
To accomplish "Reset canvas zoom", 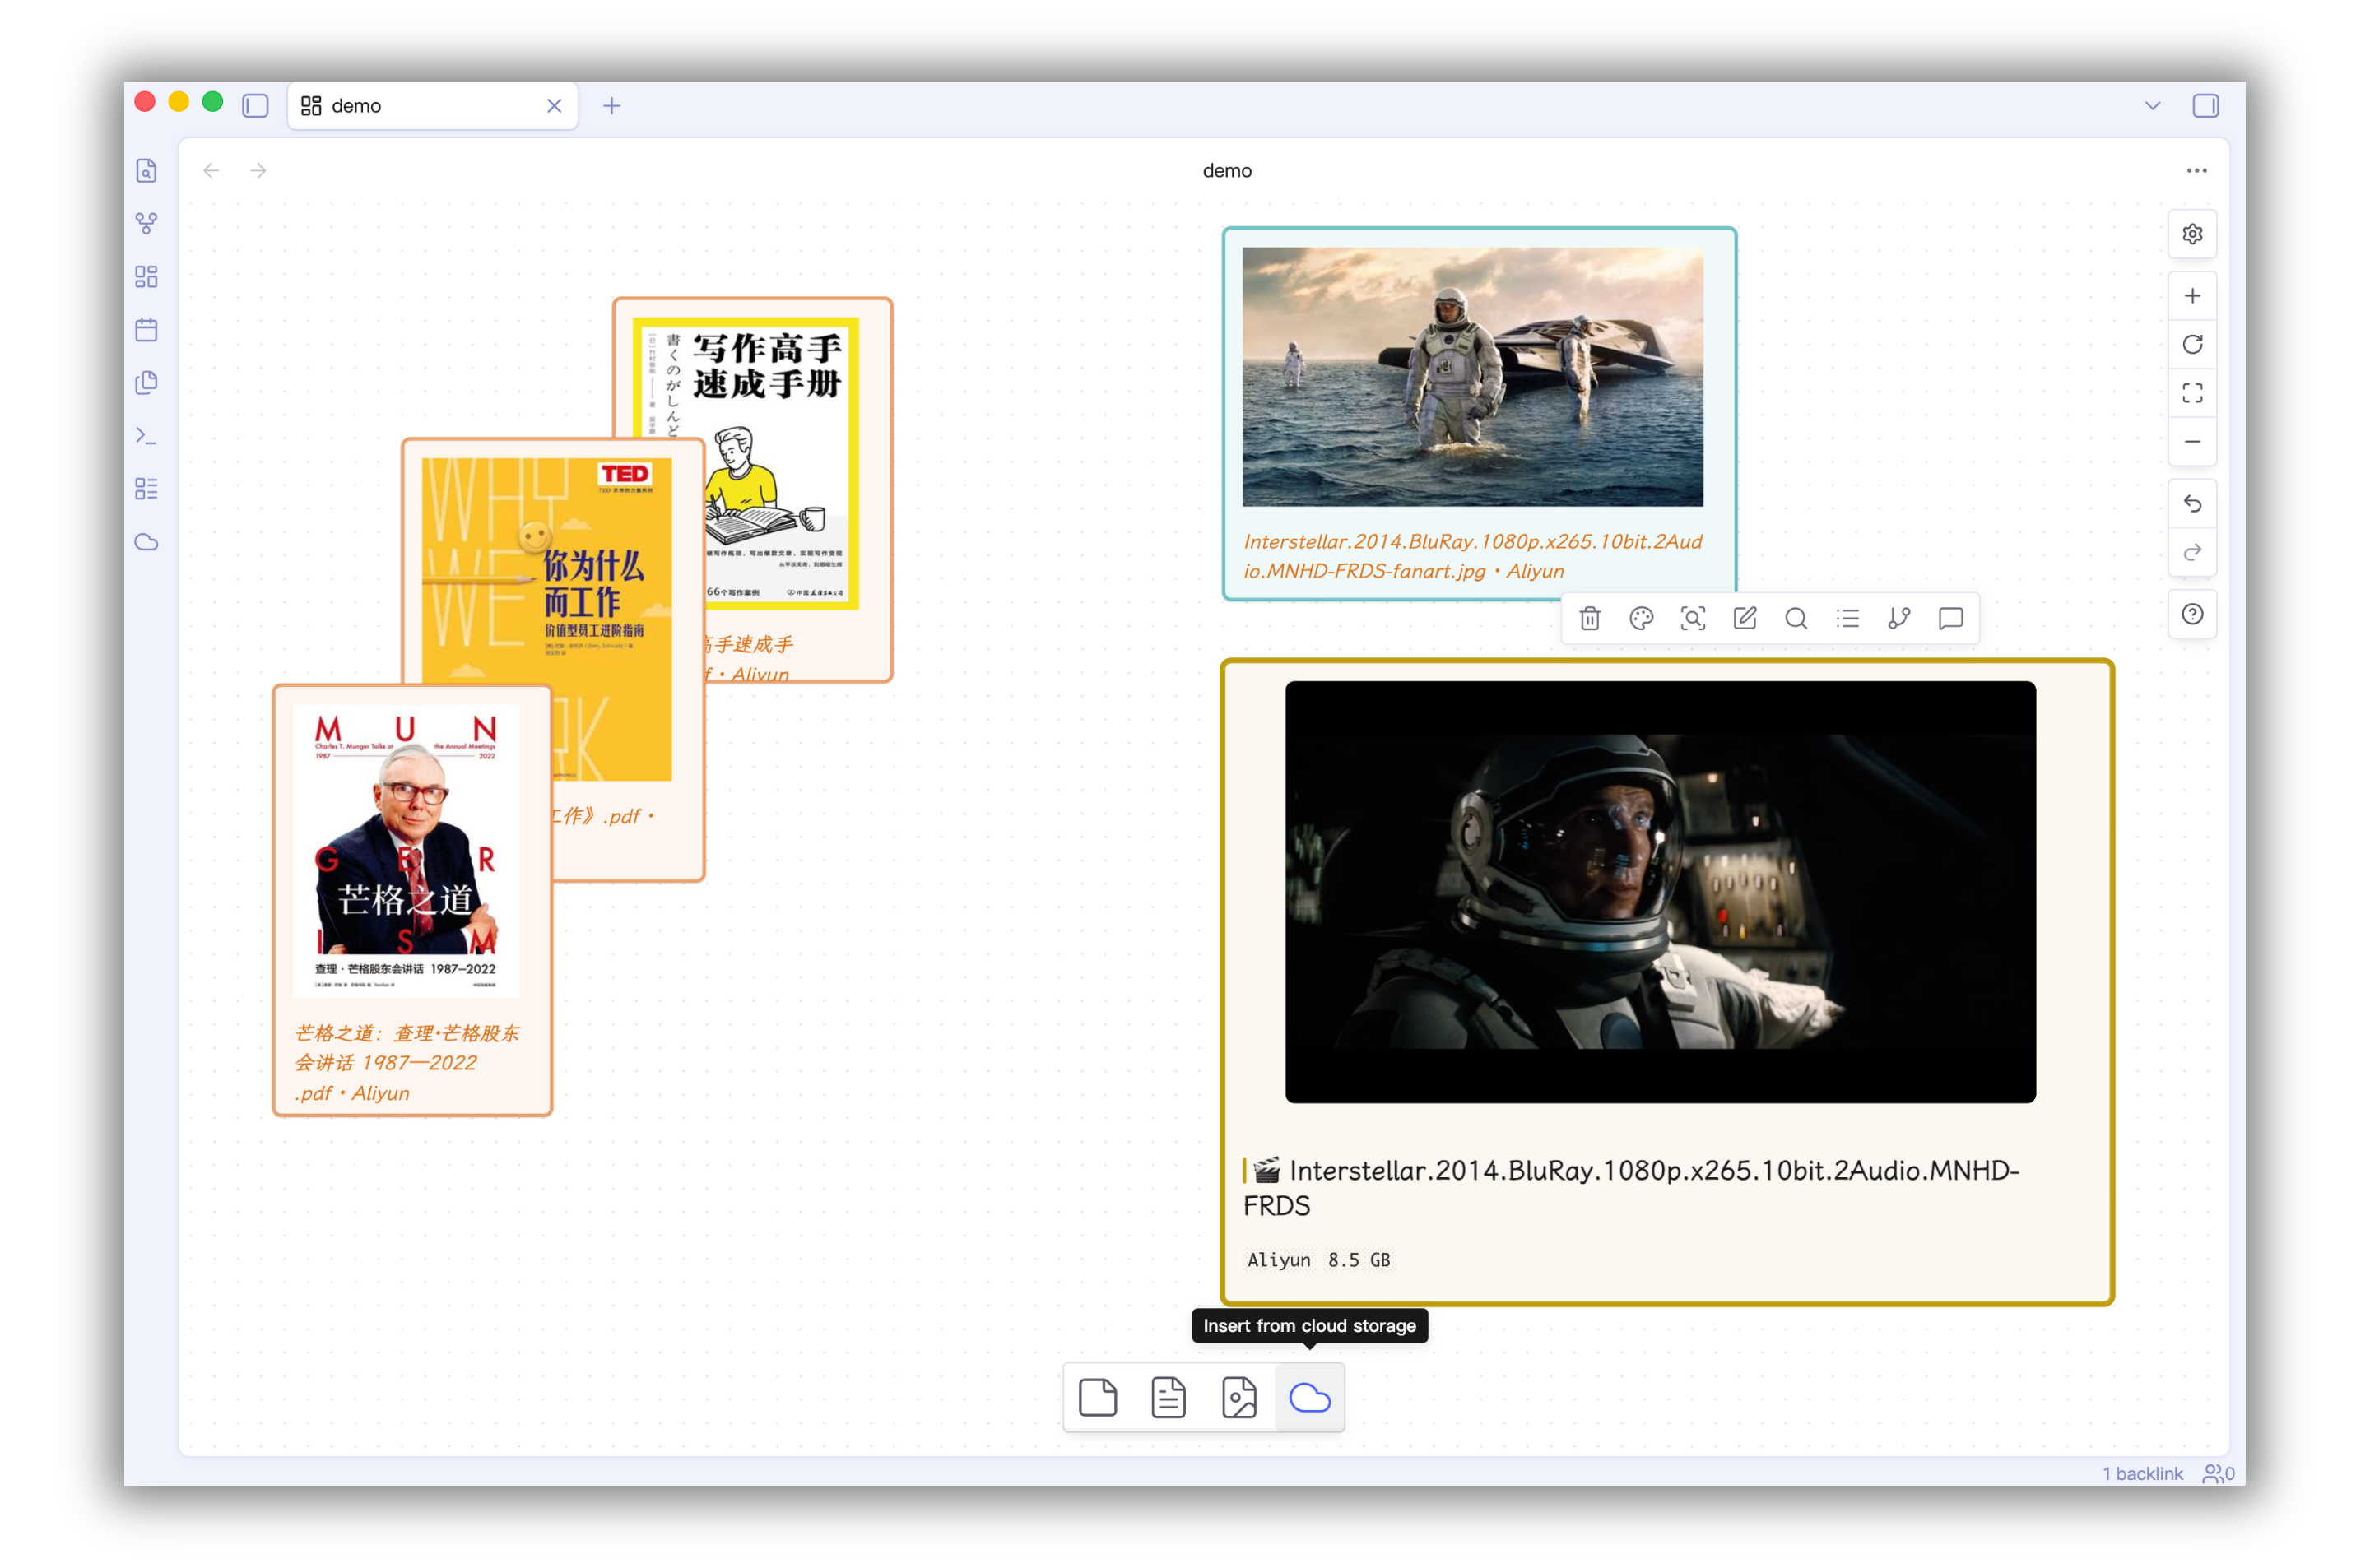I will (x=2193, y=345).
